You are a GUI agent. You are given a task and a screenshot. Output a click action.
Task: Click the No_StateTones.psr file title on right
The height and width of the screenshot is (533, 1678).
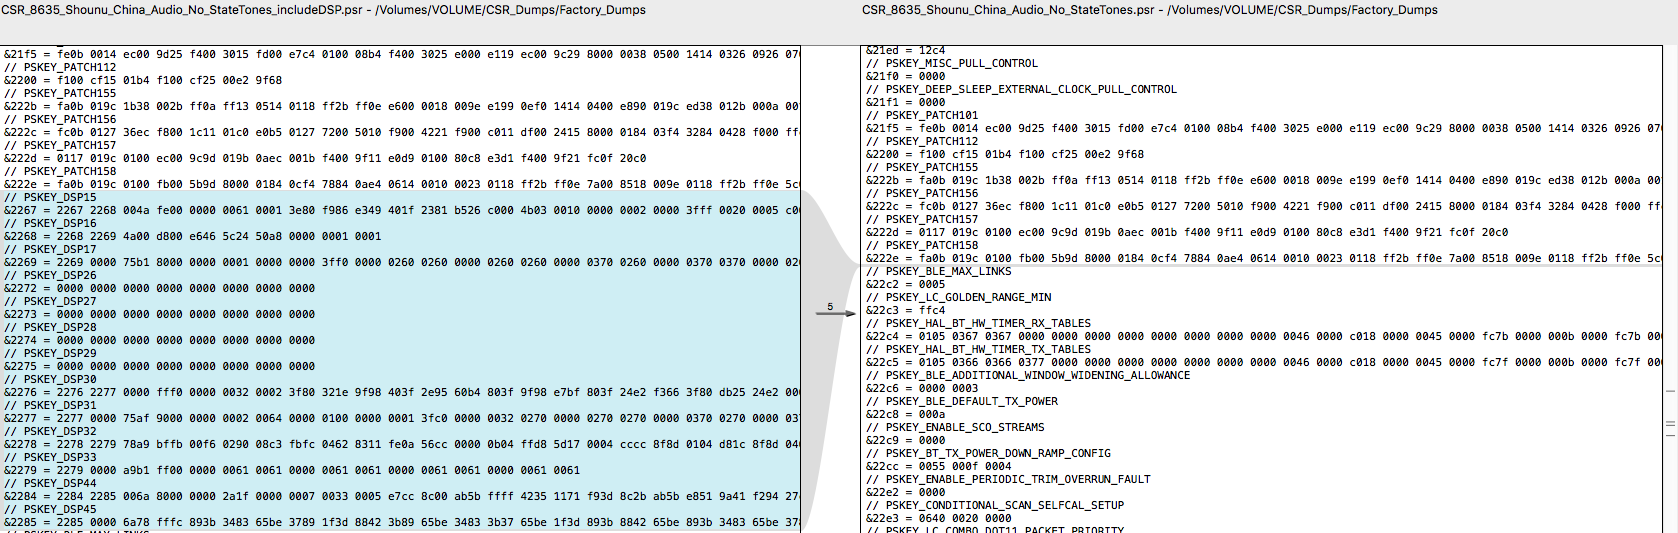[1149, 10]
